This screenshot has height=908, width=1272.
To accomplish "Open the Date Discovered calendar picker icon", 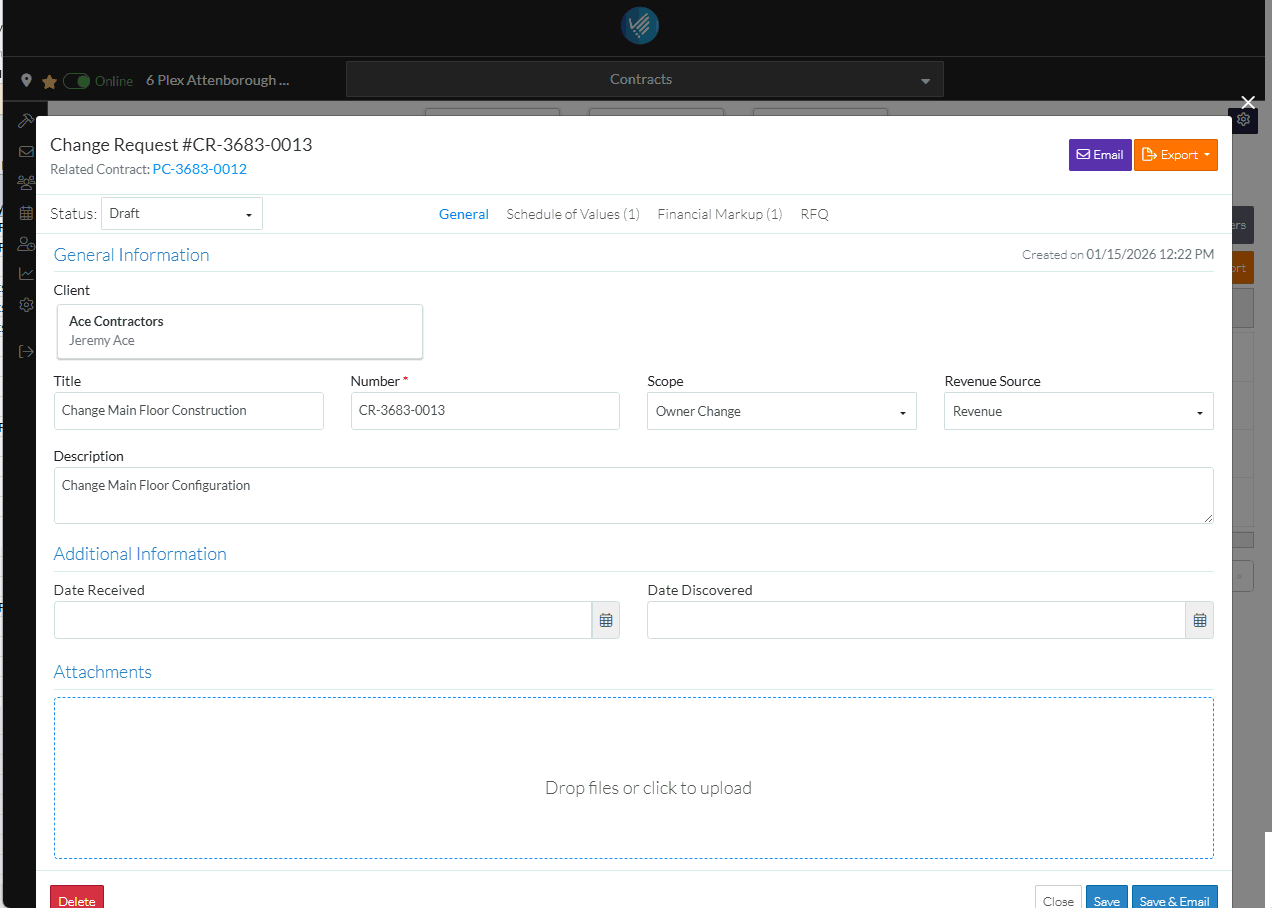I will pyautogui.click(x=1200, y=620).
